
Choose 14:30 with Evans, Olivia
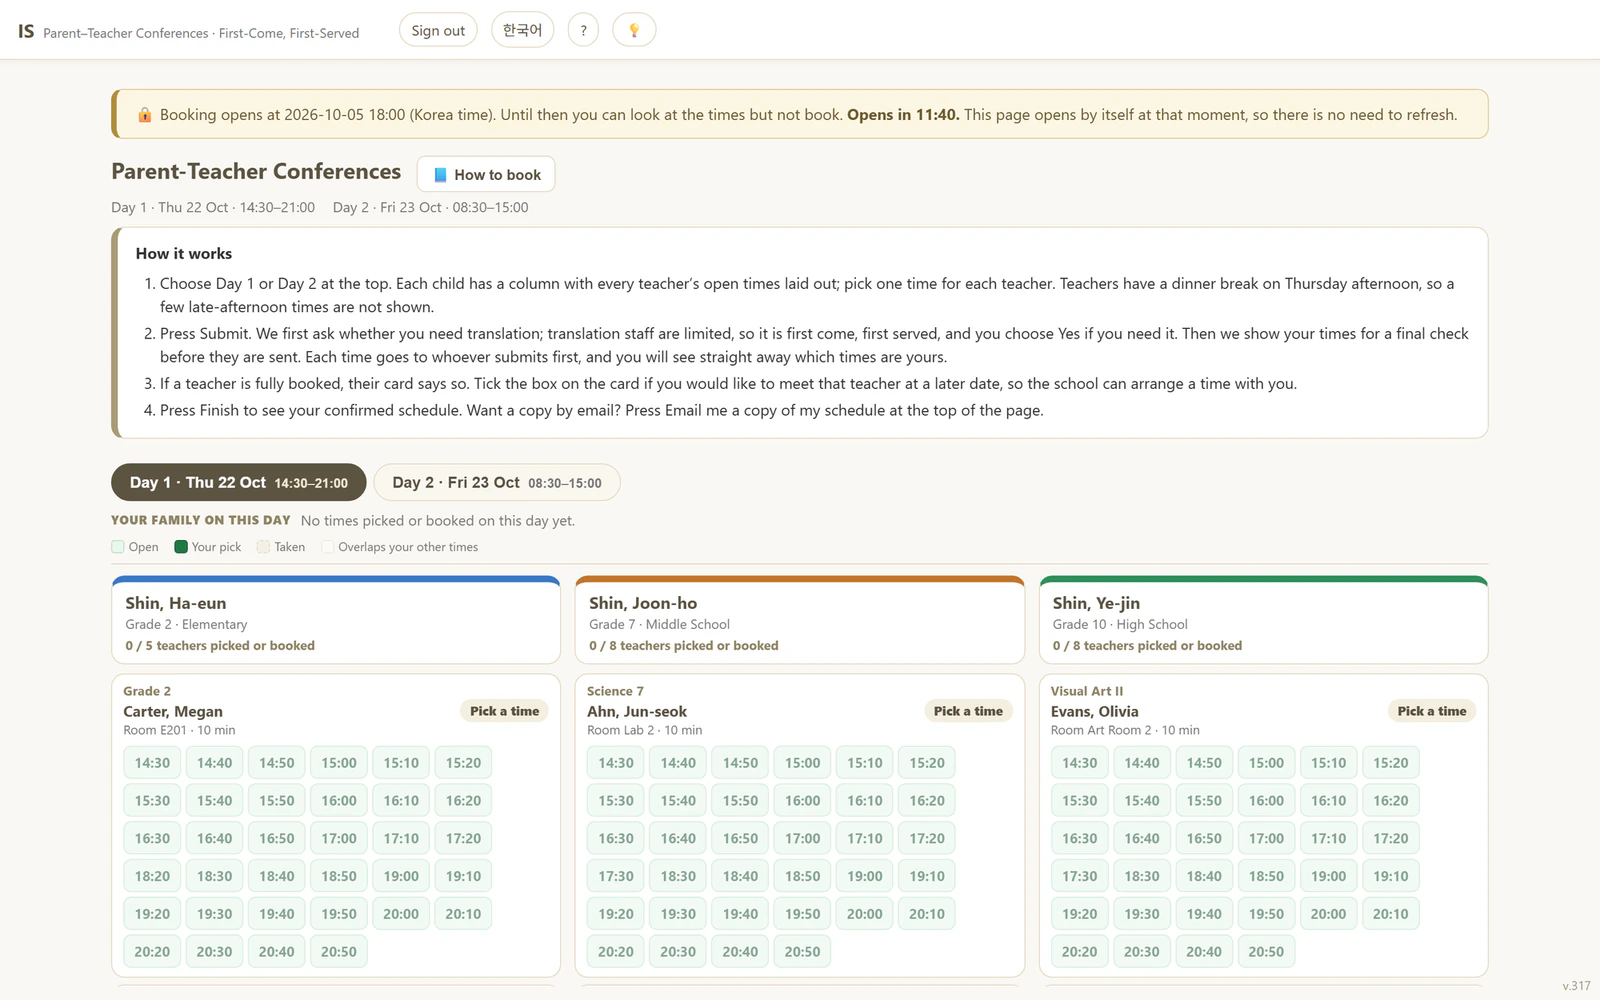pyautogui.click(x=1080, y=763)
